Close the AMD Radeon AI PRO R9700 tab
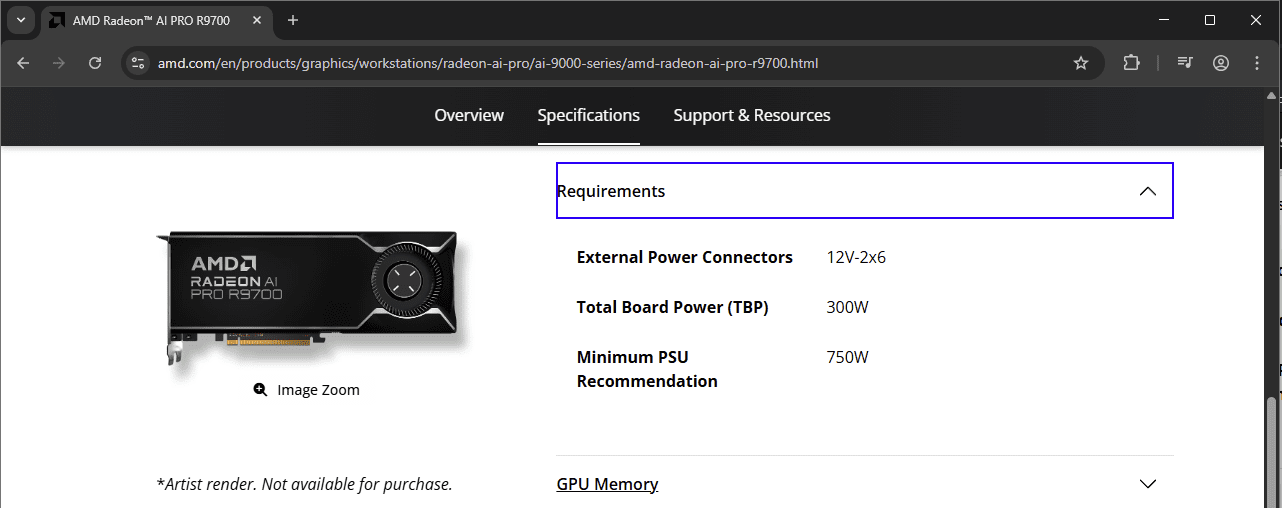Screen dimensions: 1282x508 pos(259,20)
